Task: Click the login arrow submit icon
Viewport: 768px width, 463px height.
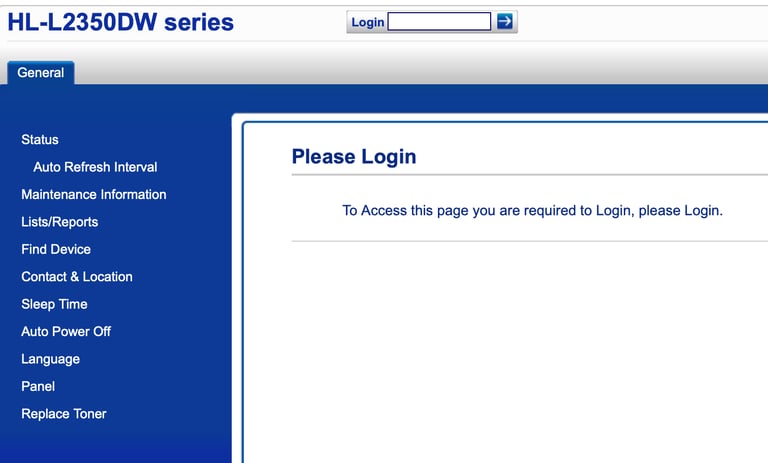Action: 504,21
